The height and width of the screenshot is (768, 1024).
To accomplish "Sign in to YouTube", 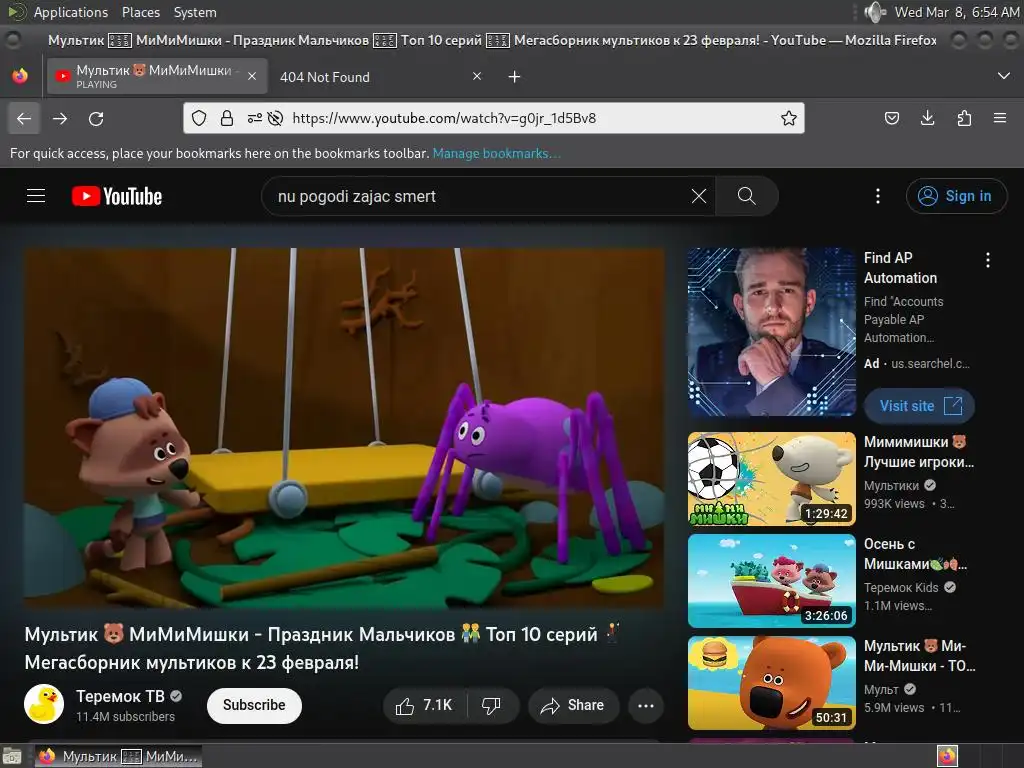I will click(956, 196).
